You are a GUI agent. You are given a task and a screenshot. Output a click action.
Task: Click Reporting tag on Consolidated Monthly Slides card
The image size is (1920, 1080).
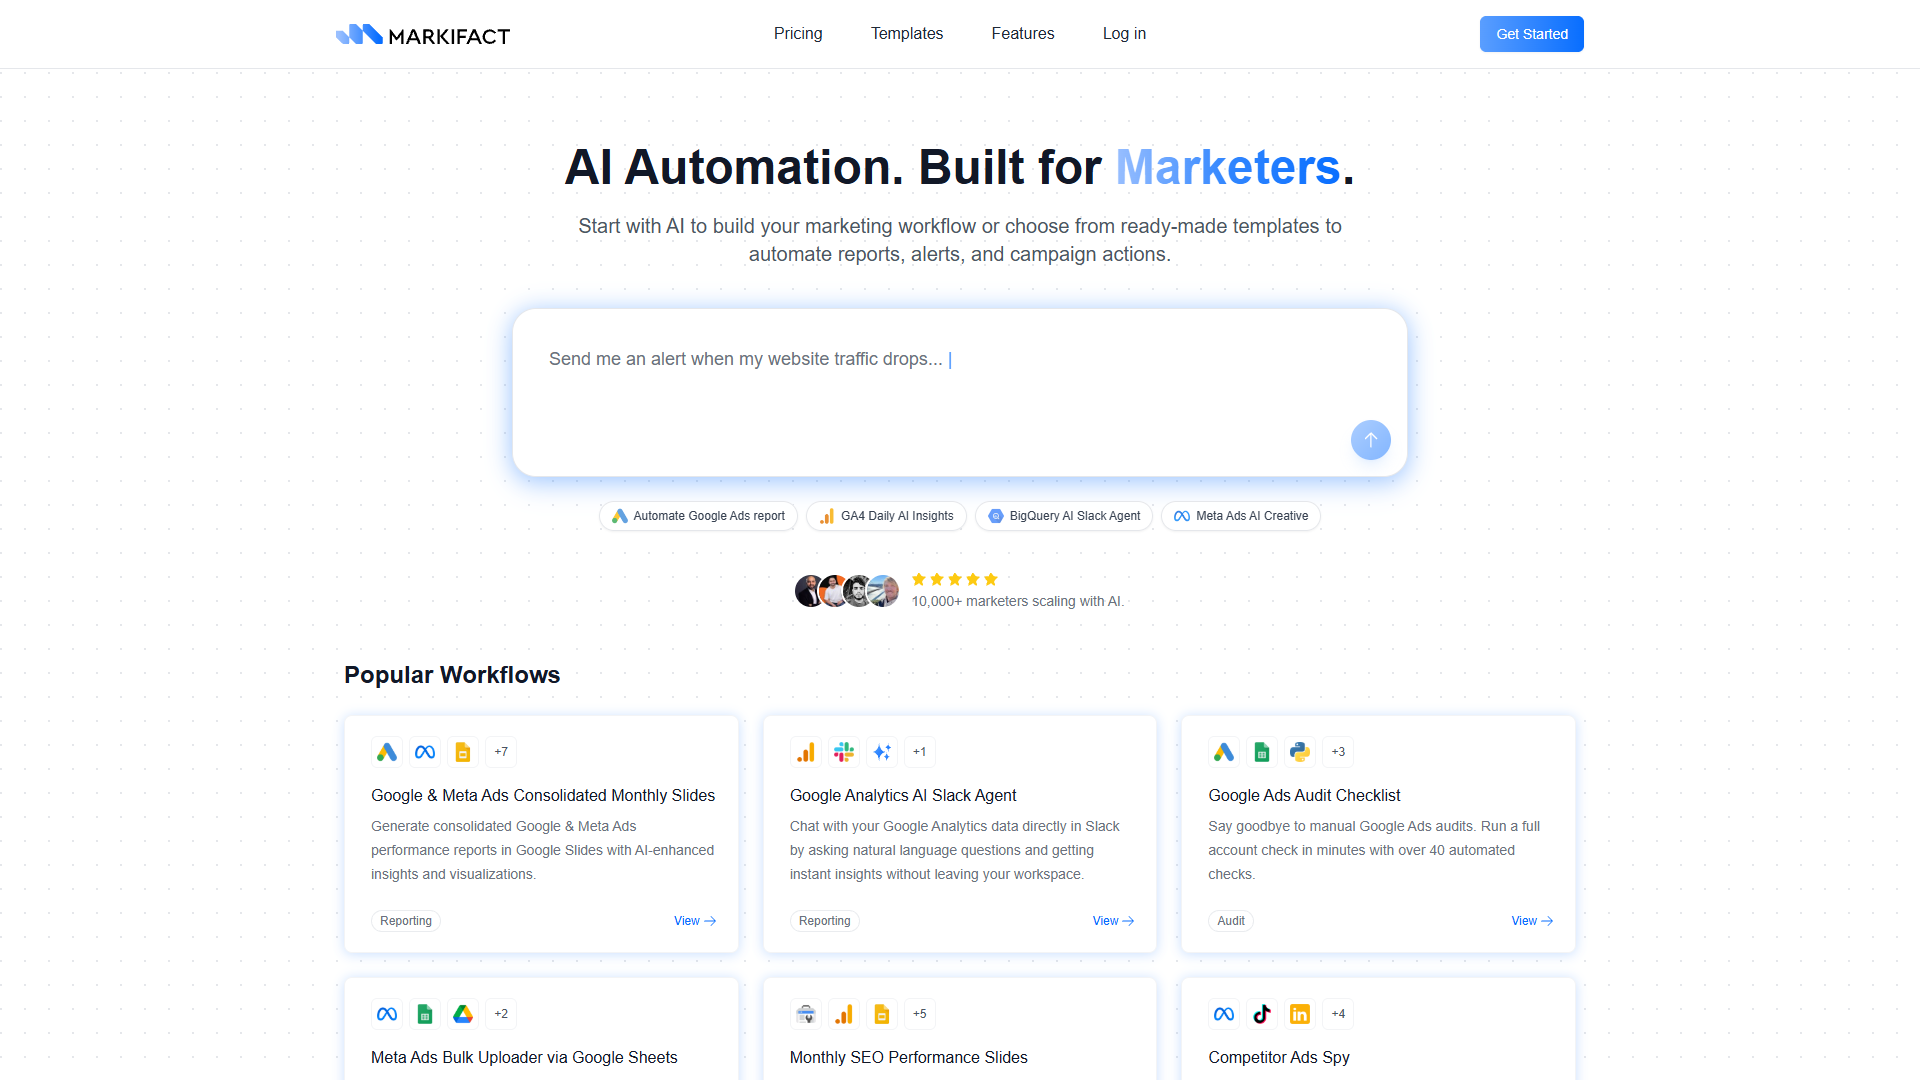pos(406,921)
